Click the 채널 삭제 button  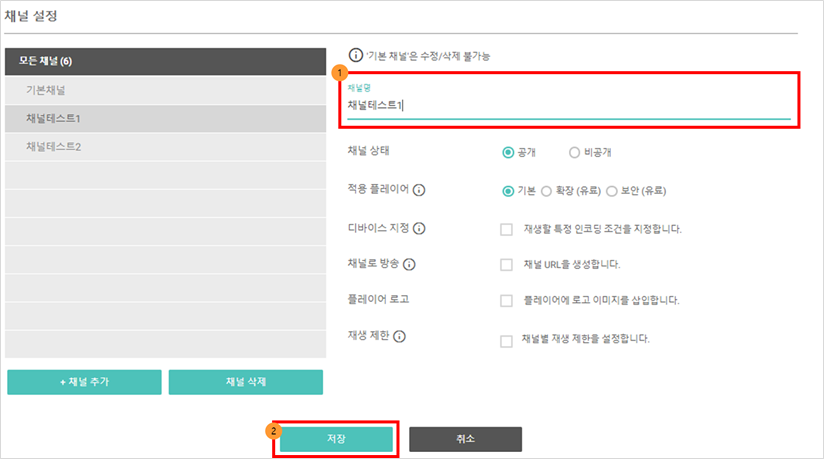coord(245,382)
